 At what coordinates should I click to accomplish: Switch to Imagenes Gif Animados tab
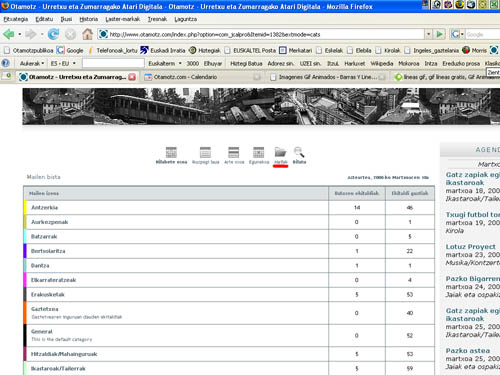click(327, 77)
